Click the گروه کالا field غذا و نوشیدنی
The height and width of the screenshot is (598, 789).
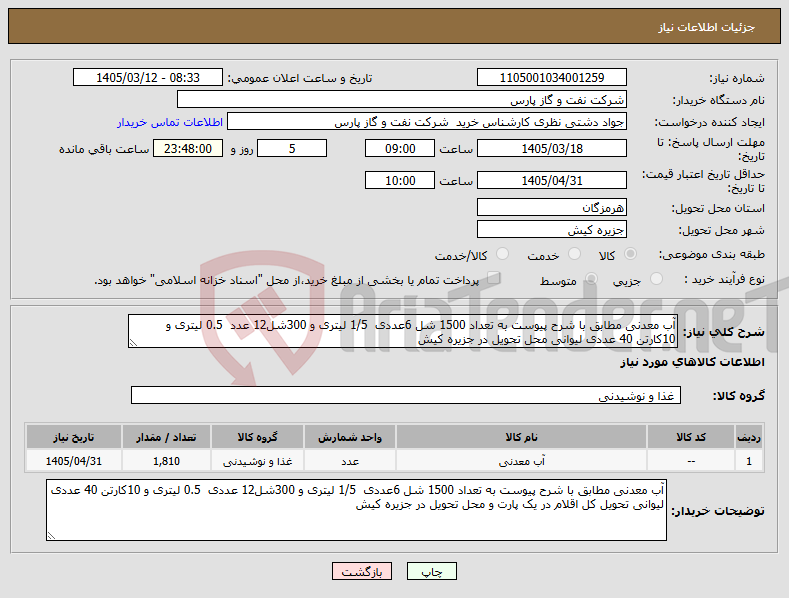(406, 395)
